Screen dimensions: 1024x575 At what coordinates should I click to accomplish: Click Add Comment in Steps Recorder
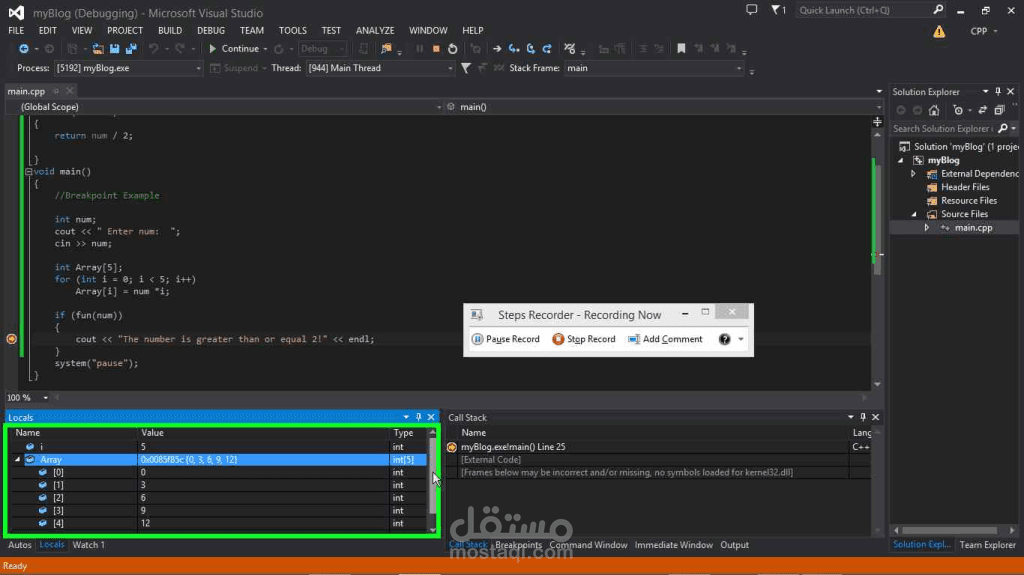point(665,339)
